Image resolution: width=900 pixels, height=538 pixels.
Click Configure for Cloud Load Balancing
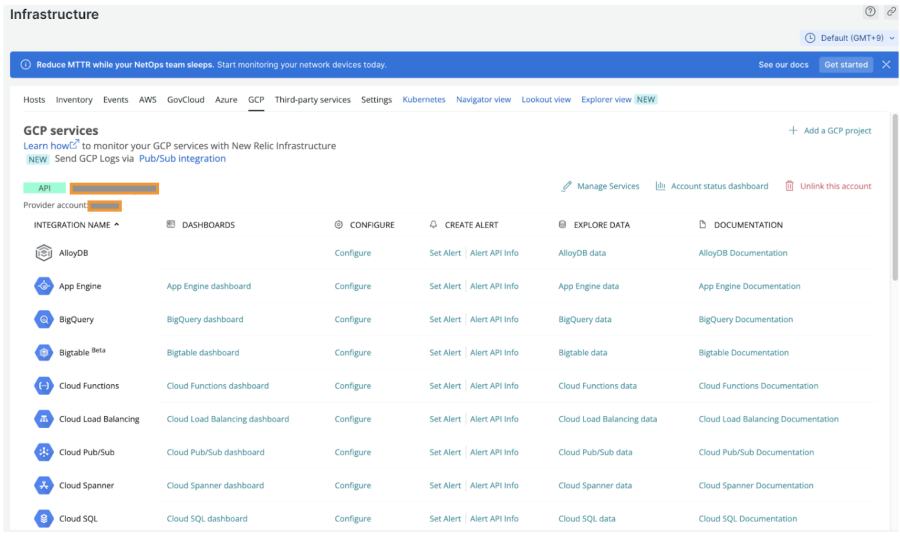pyautogui.click(x=352, y=419)
